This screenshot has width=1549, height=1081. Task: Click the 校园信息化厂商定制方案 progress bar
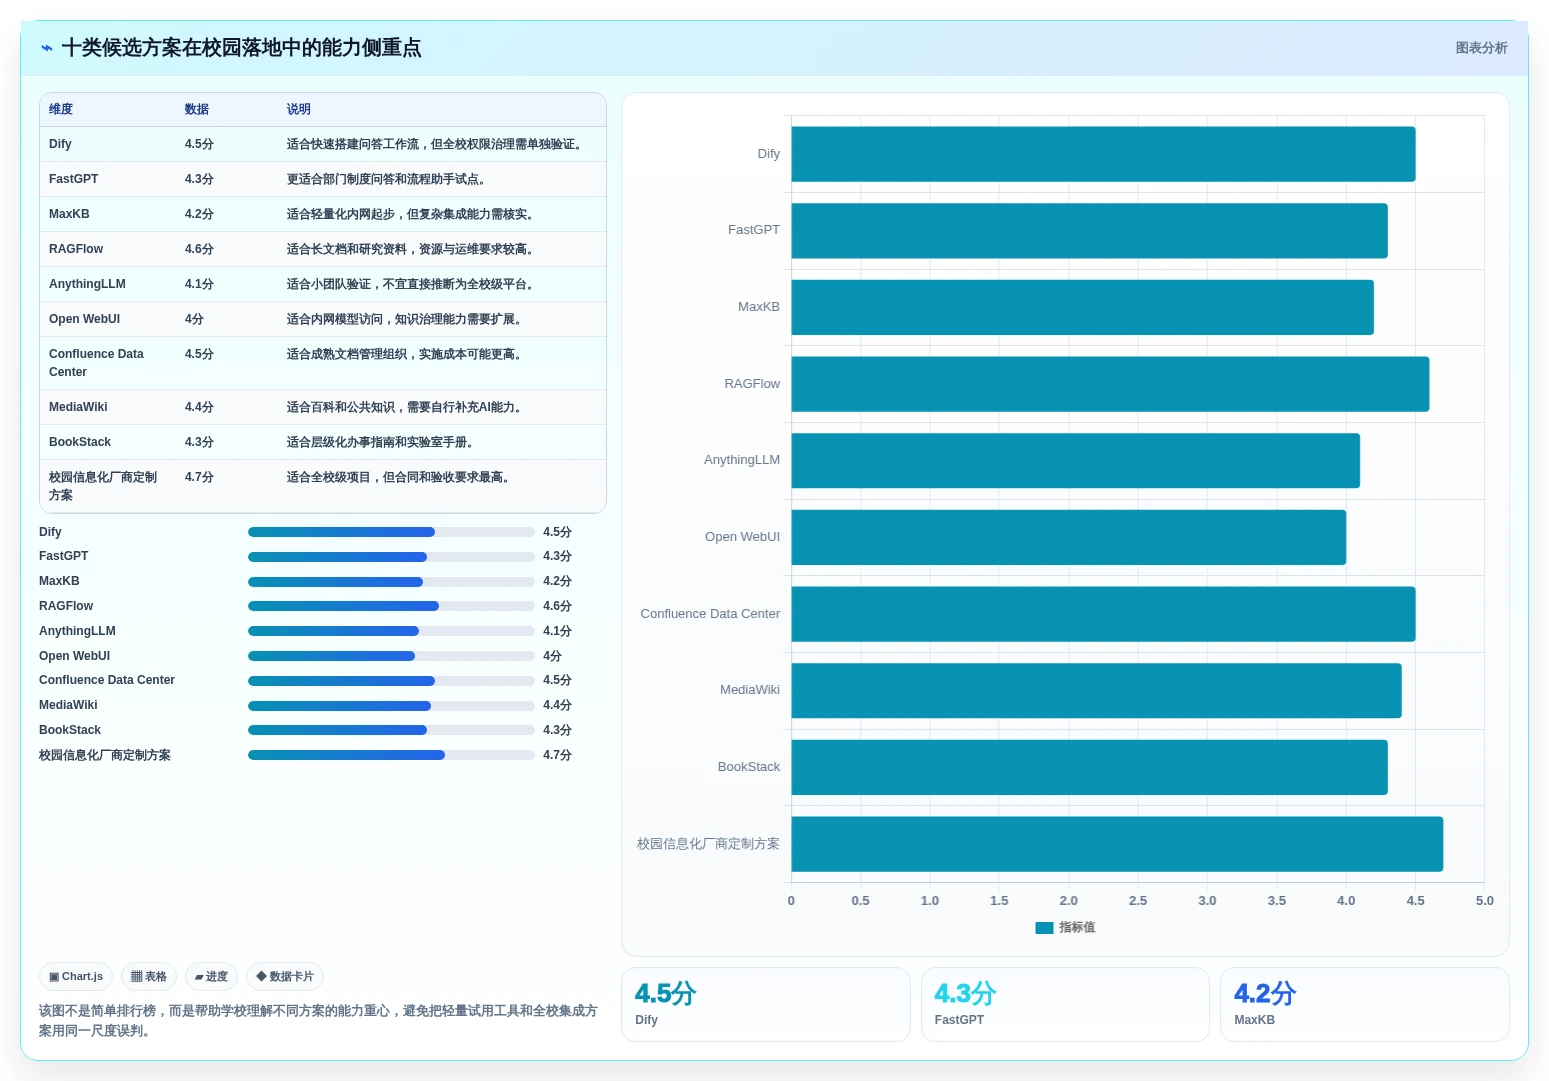click(391, 755)
